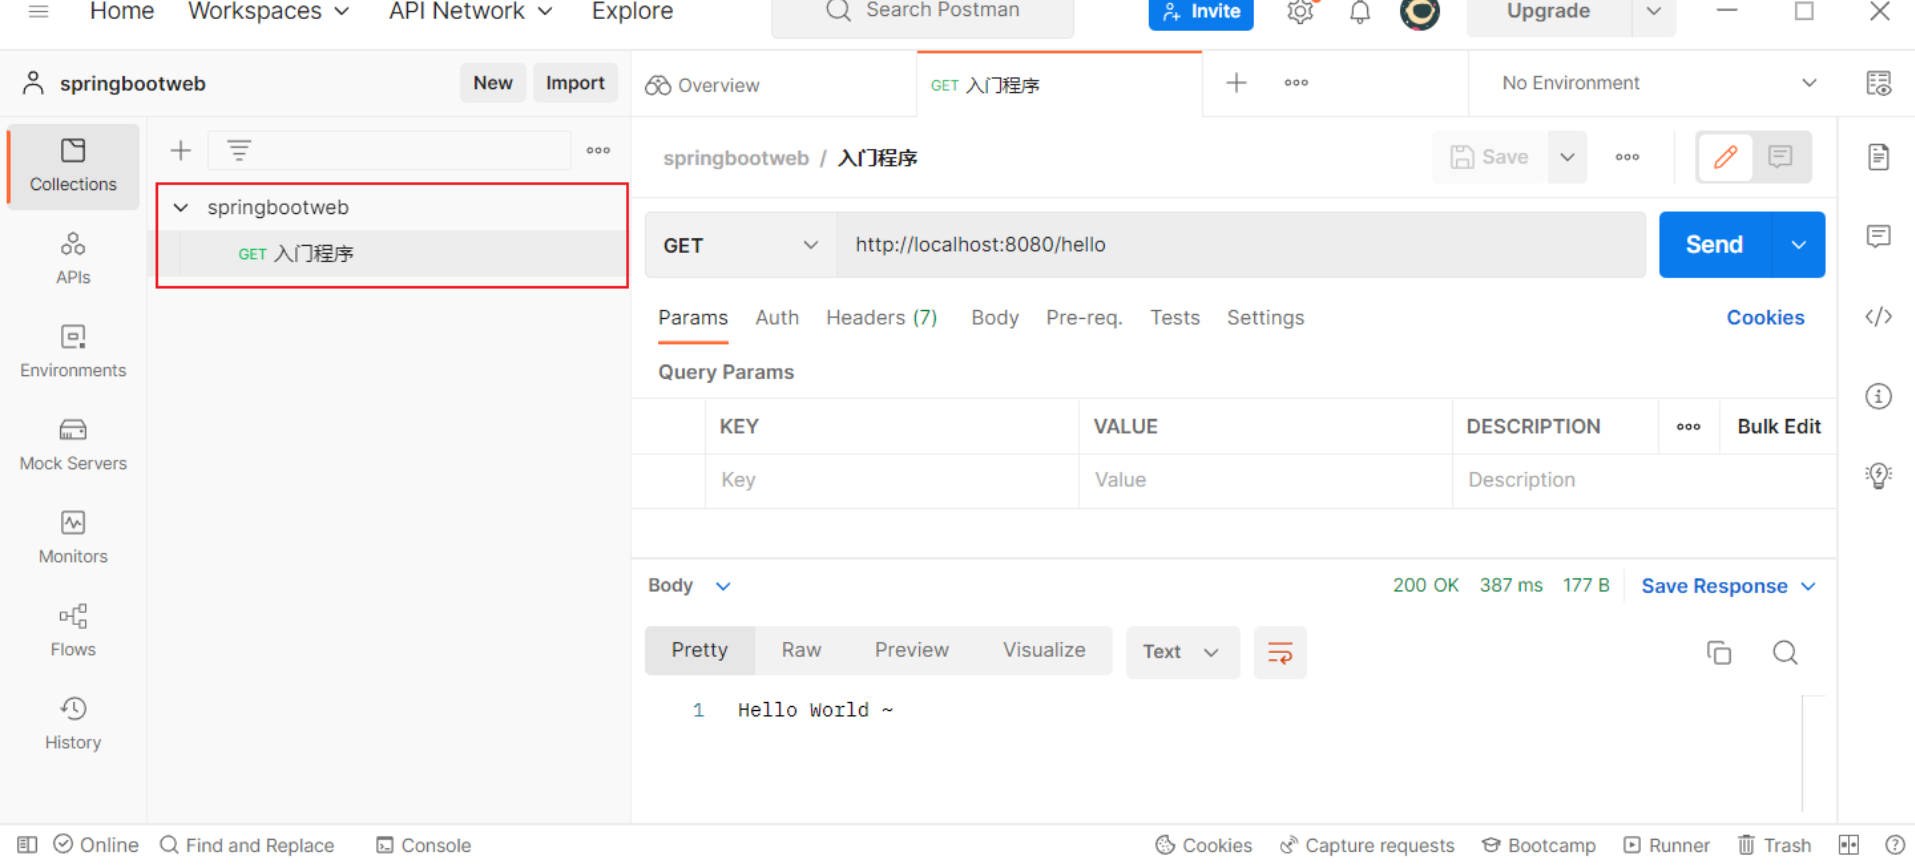The width and height of the screenshot is (1915, 867).
Task: Open History in the sidebar
Action: pos(73,723)
